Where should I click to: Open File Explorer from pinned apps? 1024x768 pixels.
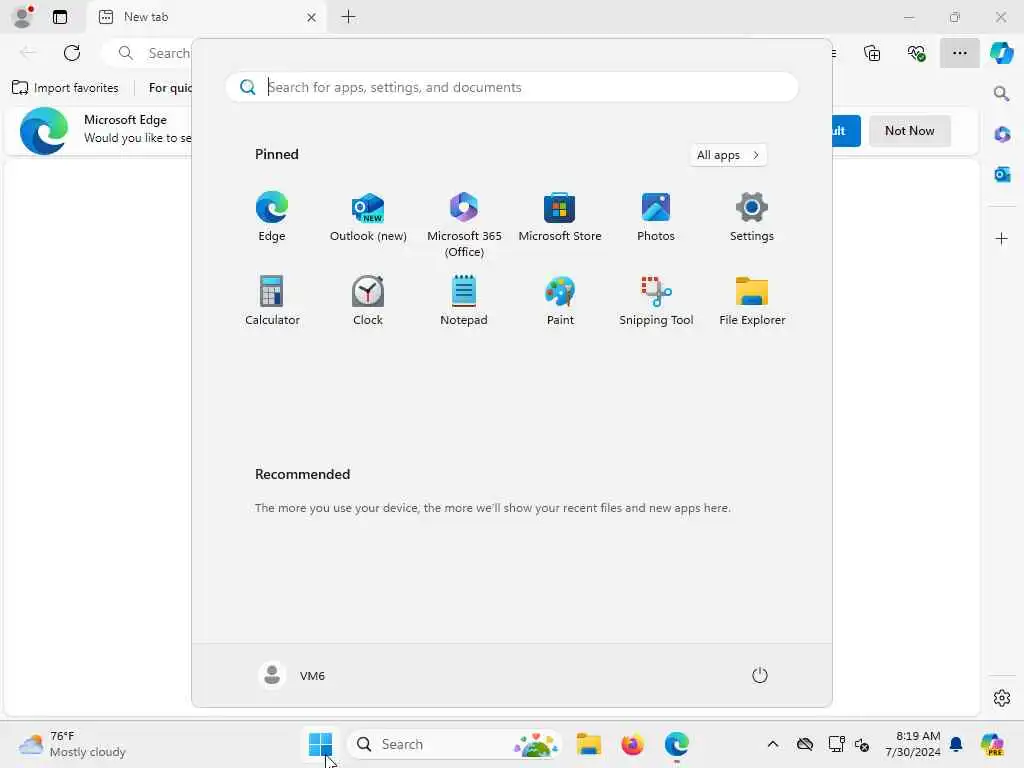[x=752, y=300]
